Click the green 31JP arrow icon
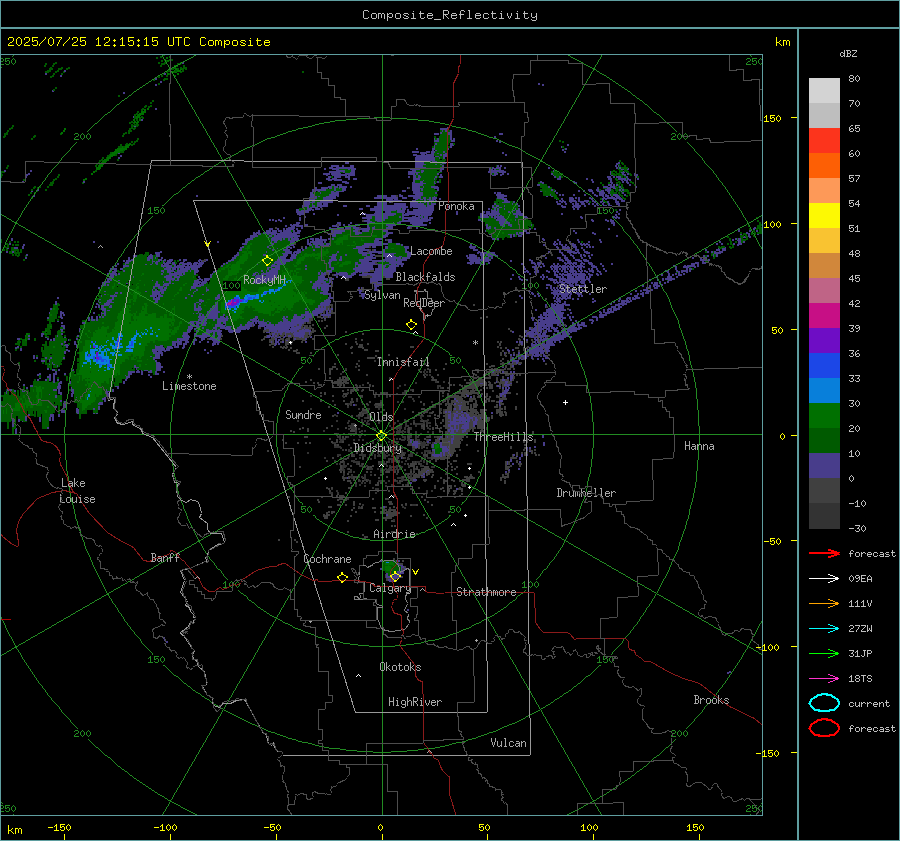 pos(824,653)
